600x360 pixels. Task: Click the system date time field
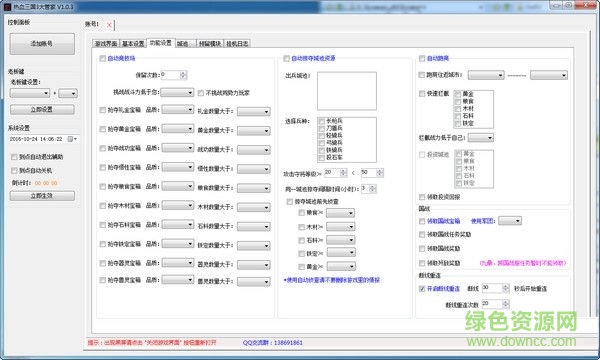44,139
